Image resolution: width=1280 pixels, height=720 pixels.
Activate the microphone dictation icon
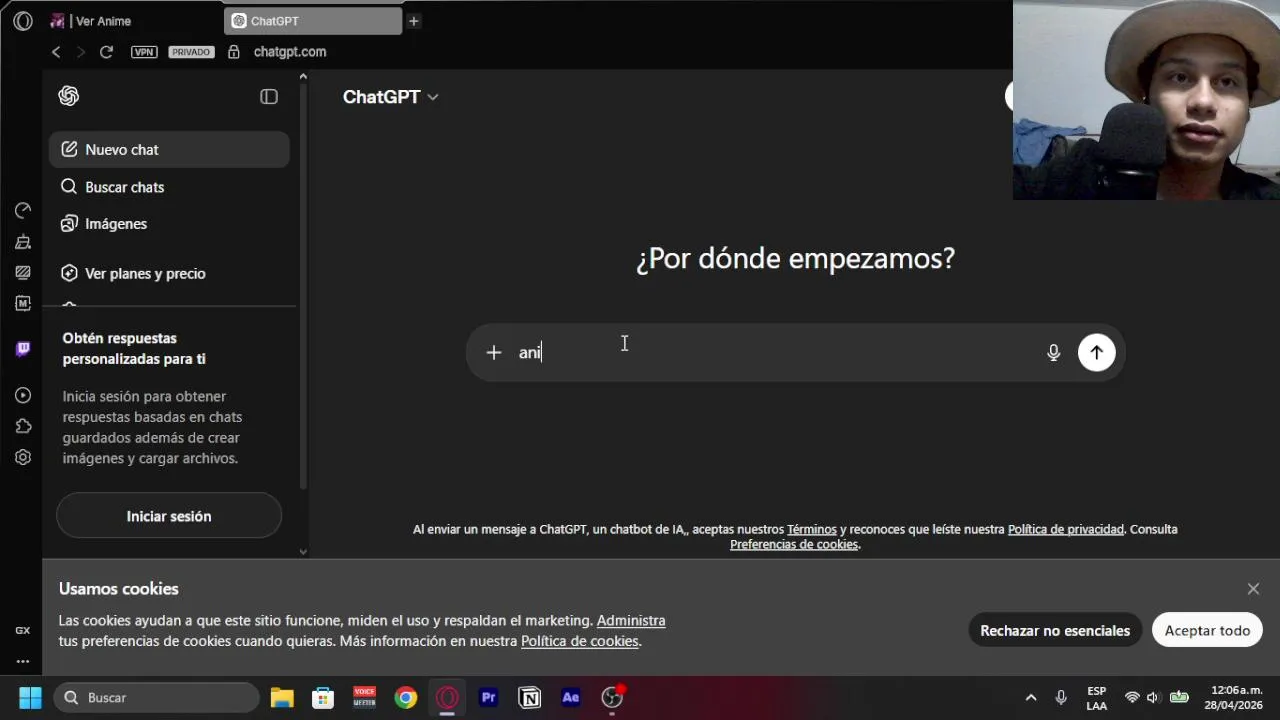[x=1053, y=352]
